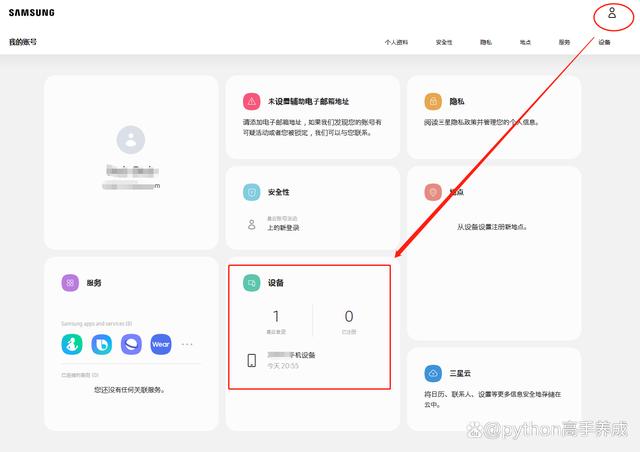
Task: Click the orange lock privacy icon
Action: pos(433,101)
